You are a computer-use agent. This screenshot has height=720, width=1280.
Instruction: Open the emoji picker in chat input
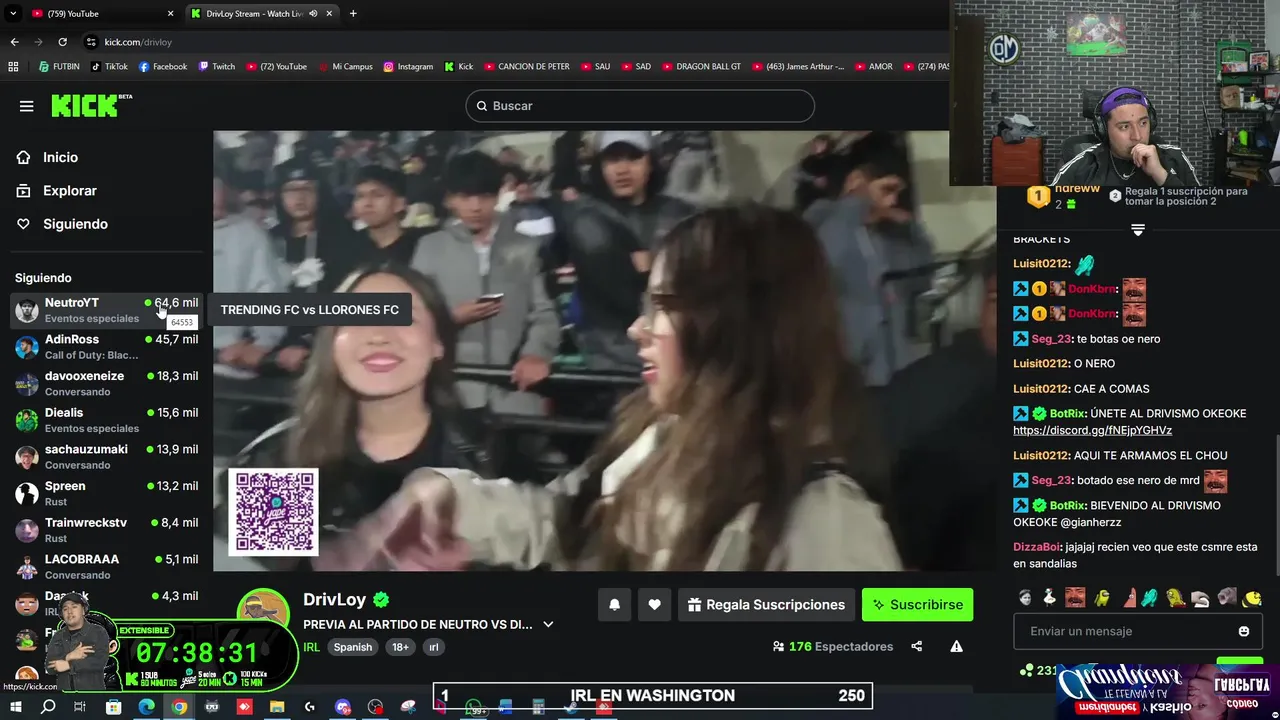click(1244, 631)
